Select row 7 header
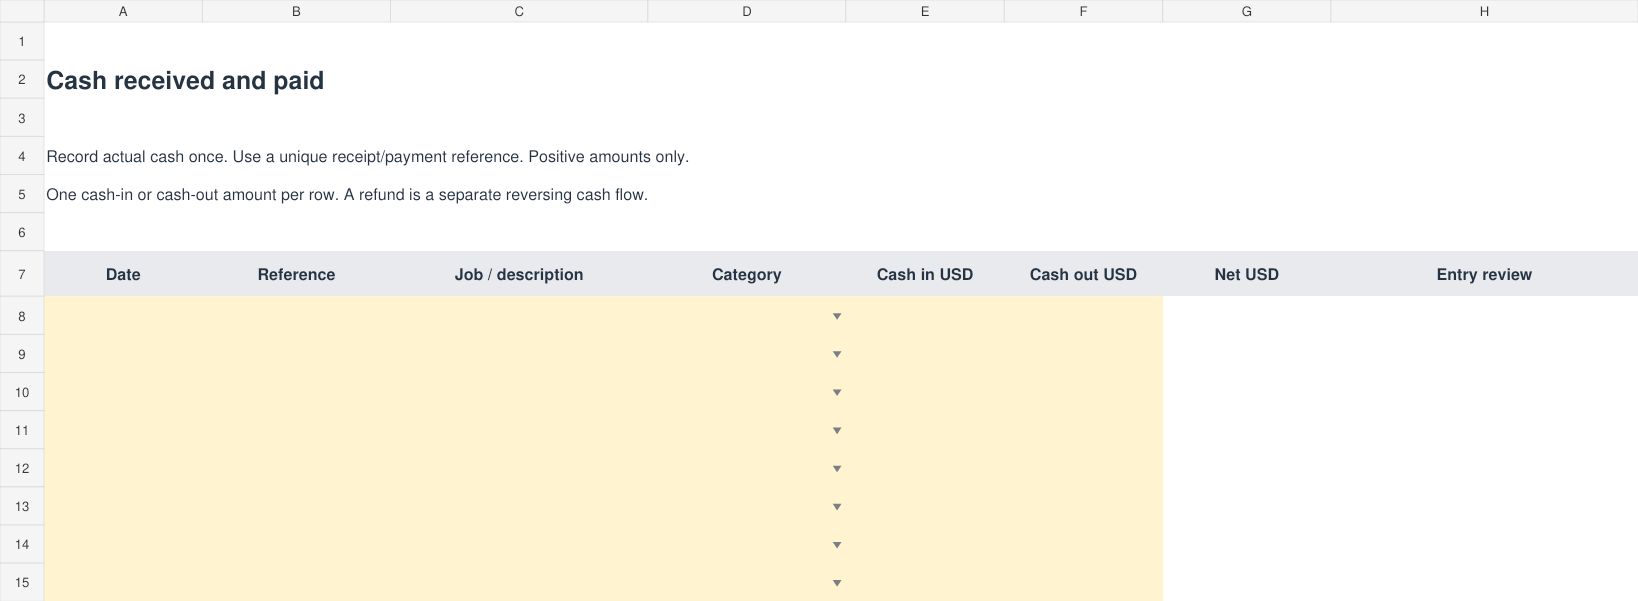The width and height of the screenshot is (1638, 601). coord(22,274)
